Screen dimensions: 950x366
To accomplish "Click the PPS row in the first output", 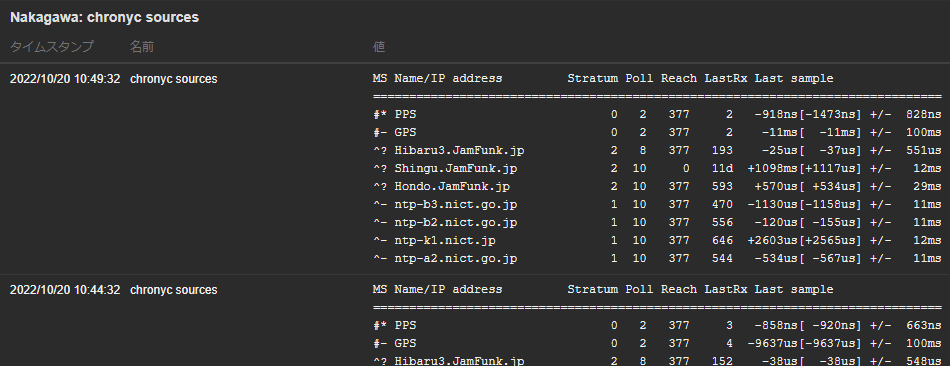I will [x=657, y=114].
